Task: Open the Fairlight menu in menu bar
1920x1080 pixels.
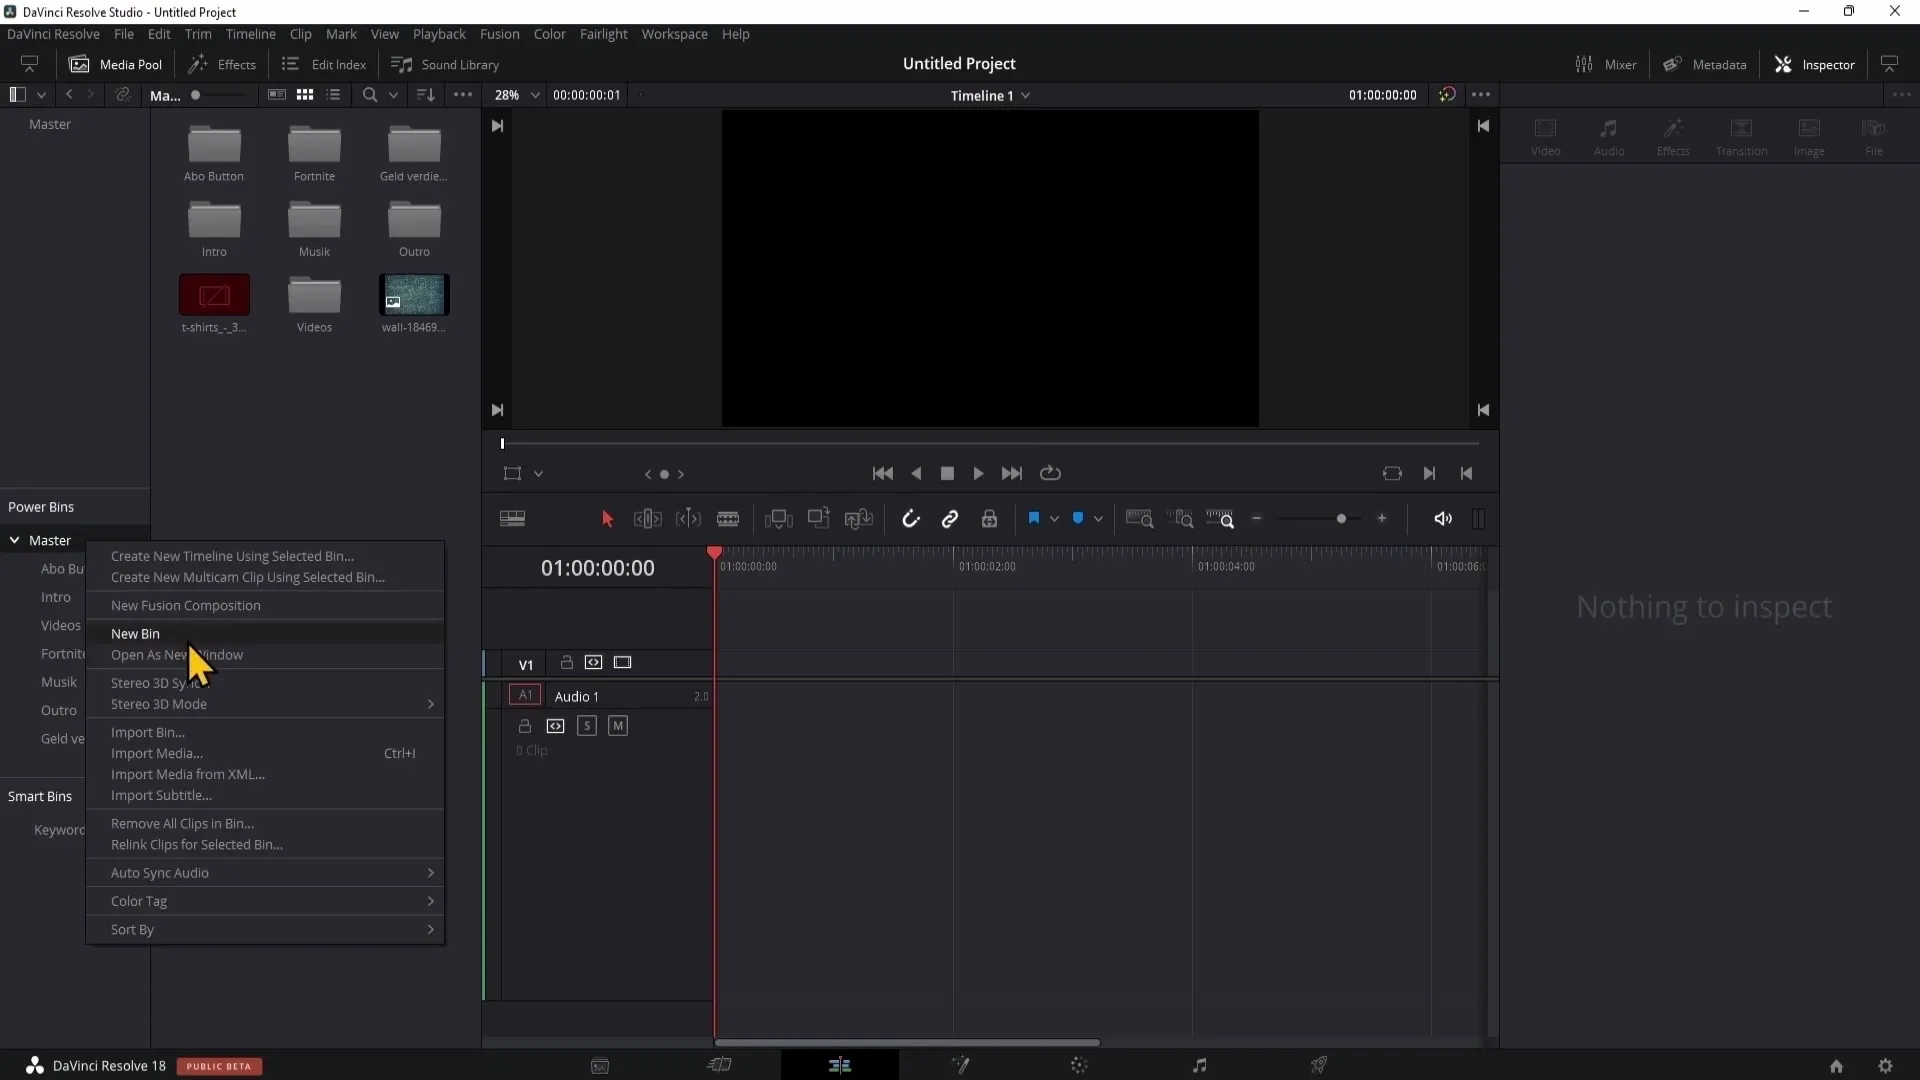Action: (x=603, y=34)
